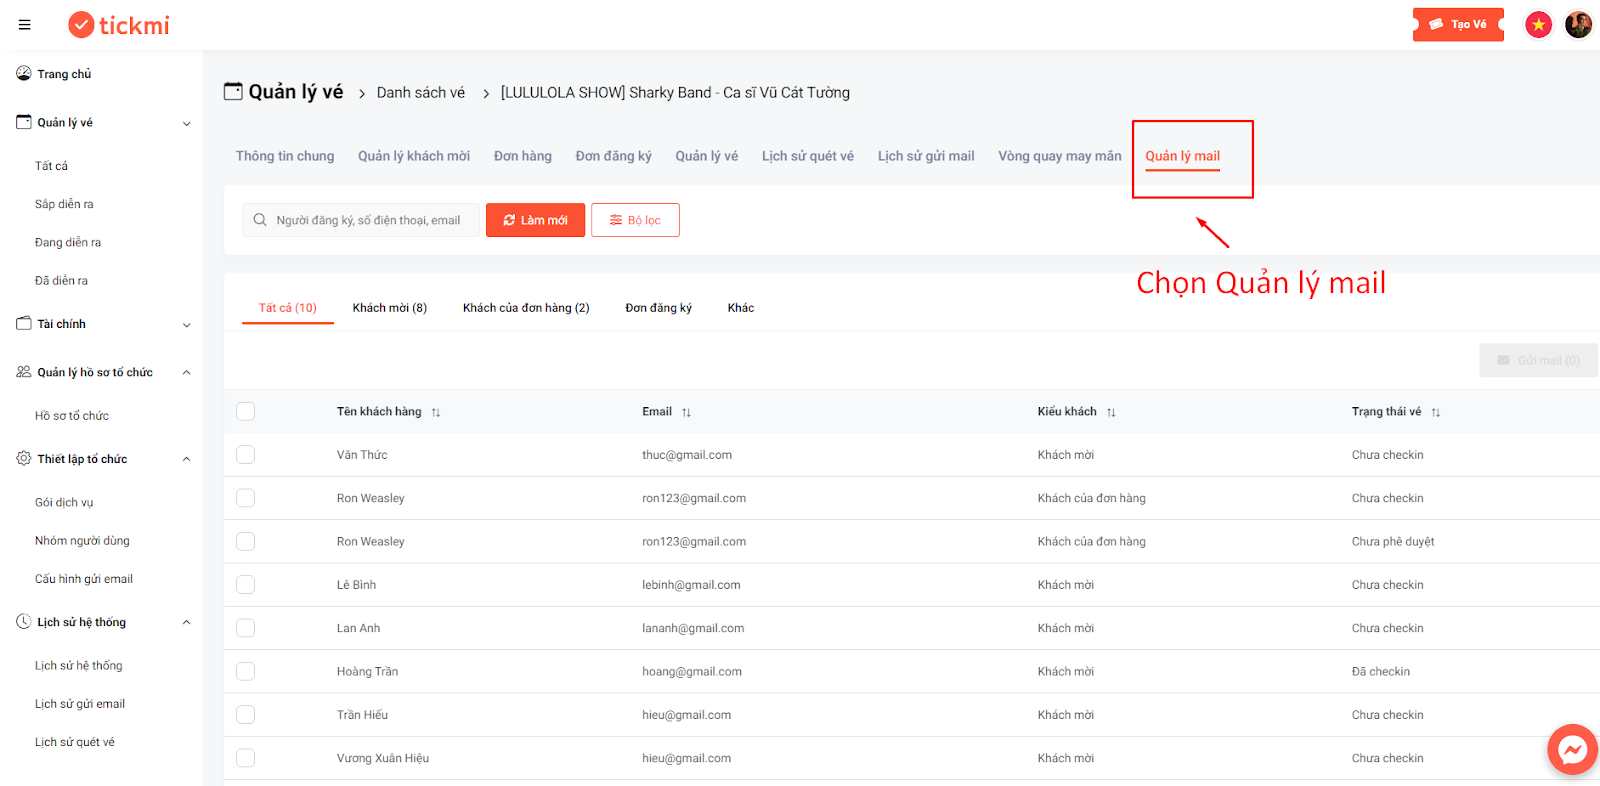Click the Trang chủ home icon
This screenshot has width=1600, height=786.
[24, 73]
